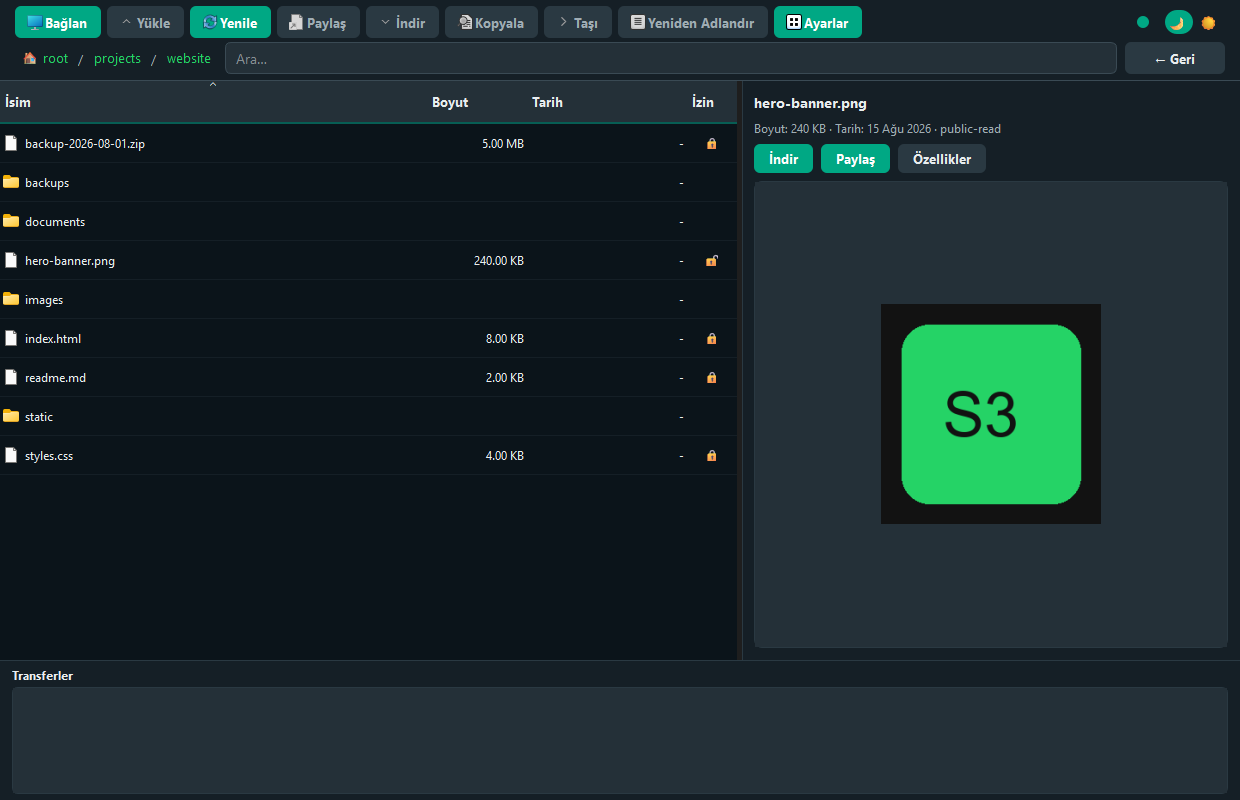Viewport: 1240px width, 800px height.
Task: Open the documents folder icon
Action: click(x=11, y=221)
